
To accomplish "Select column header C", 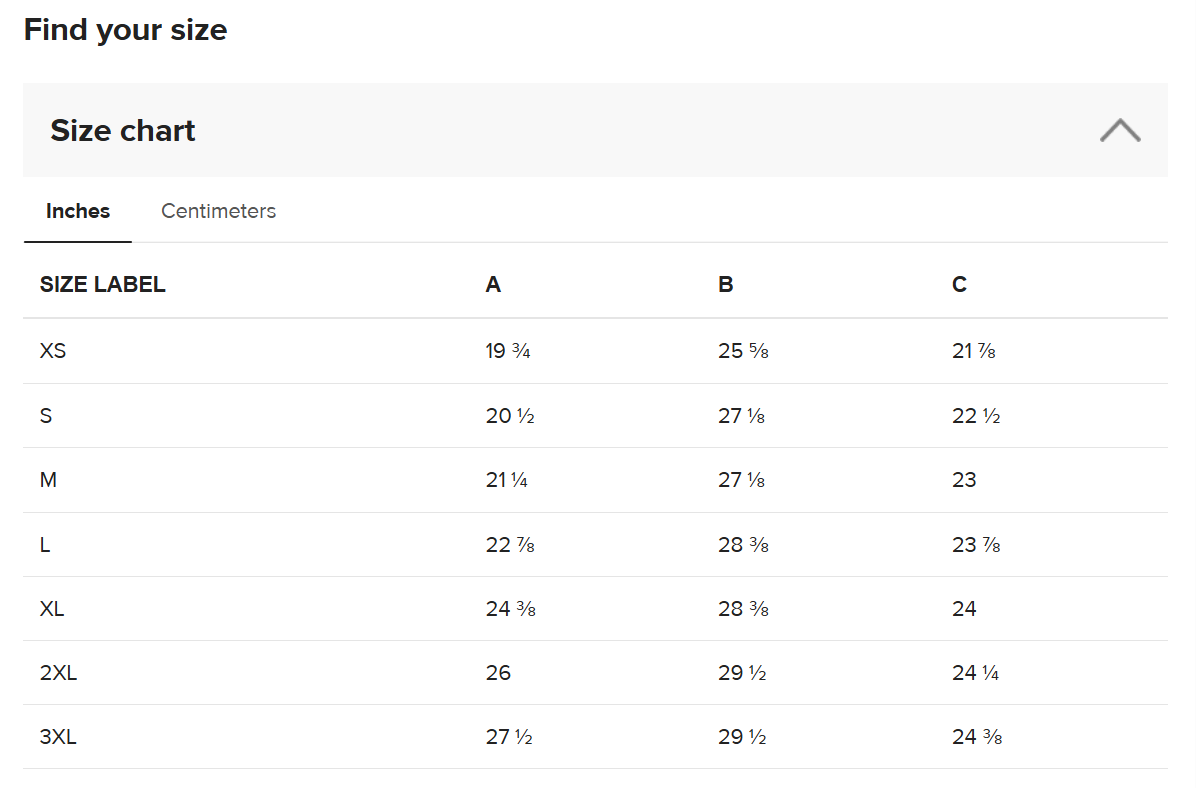I will click(x=959, y=285).
